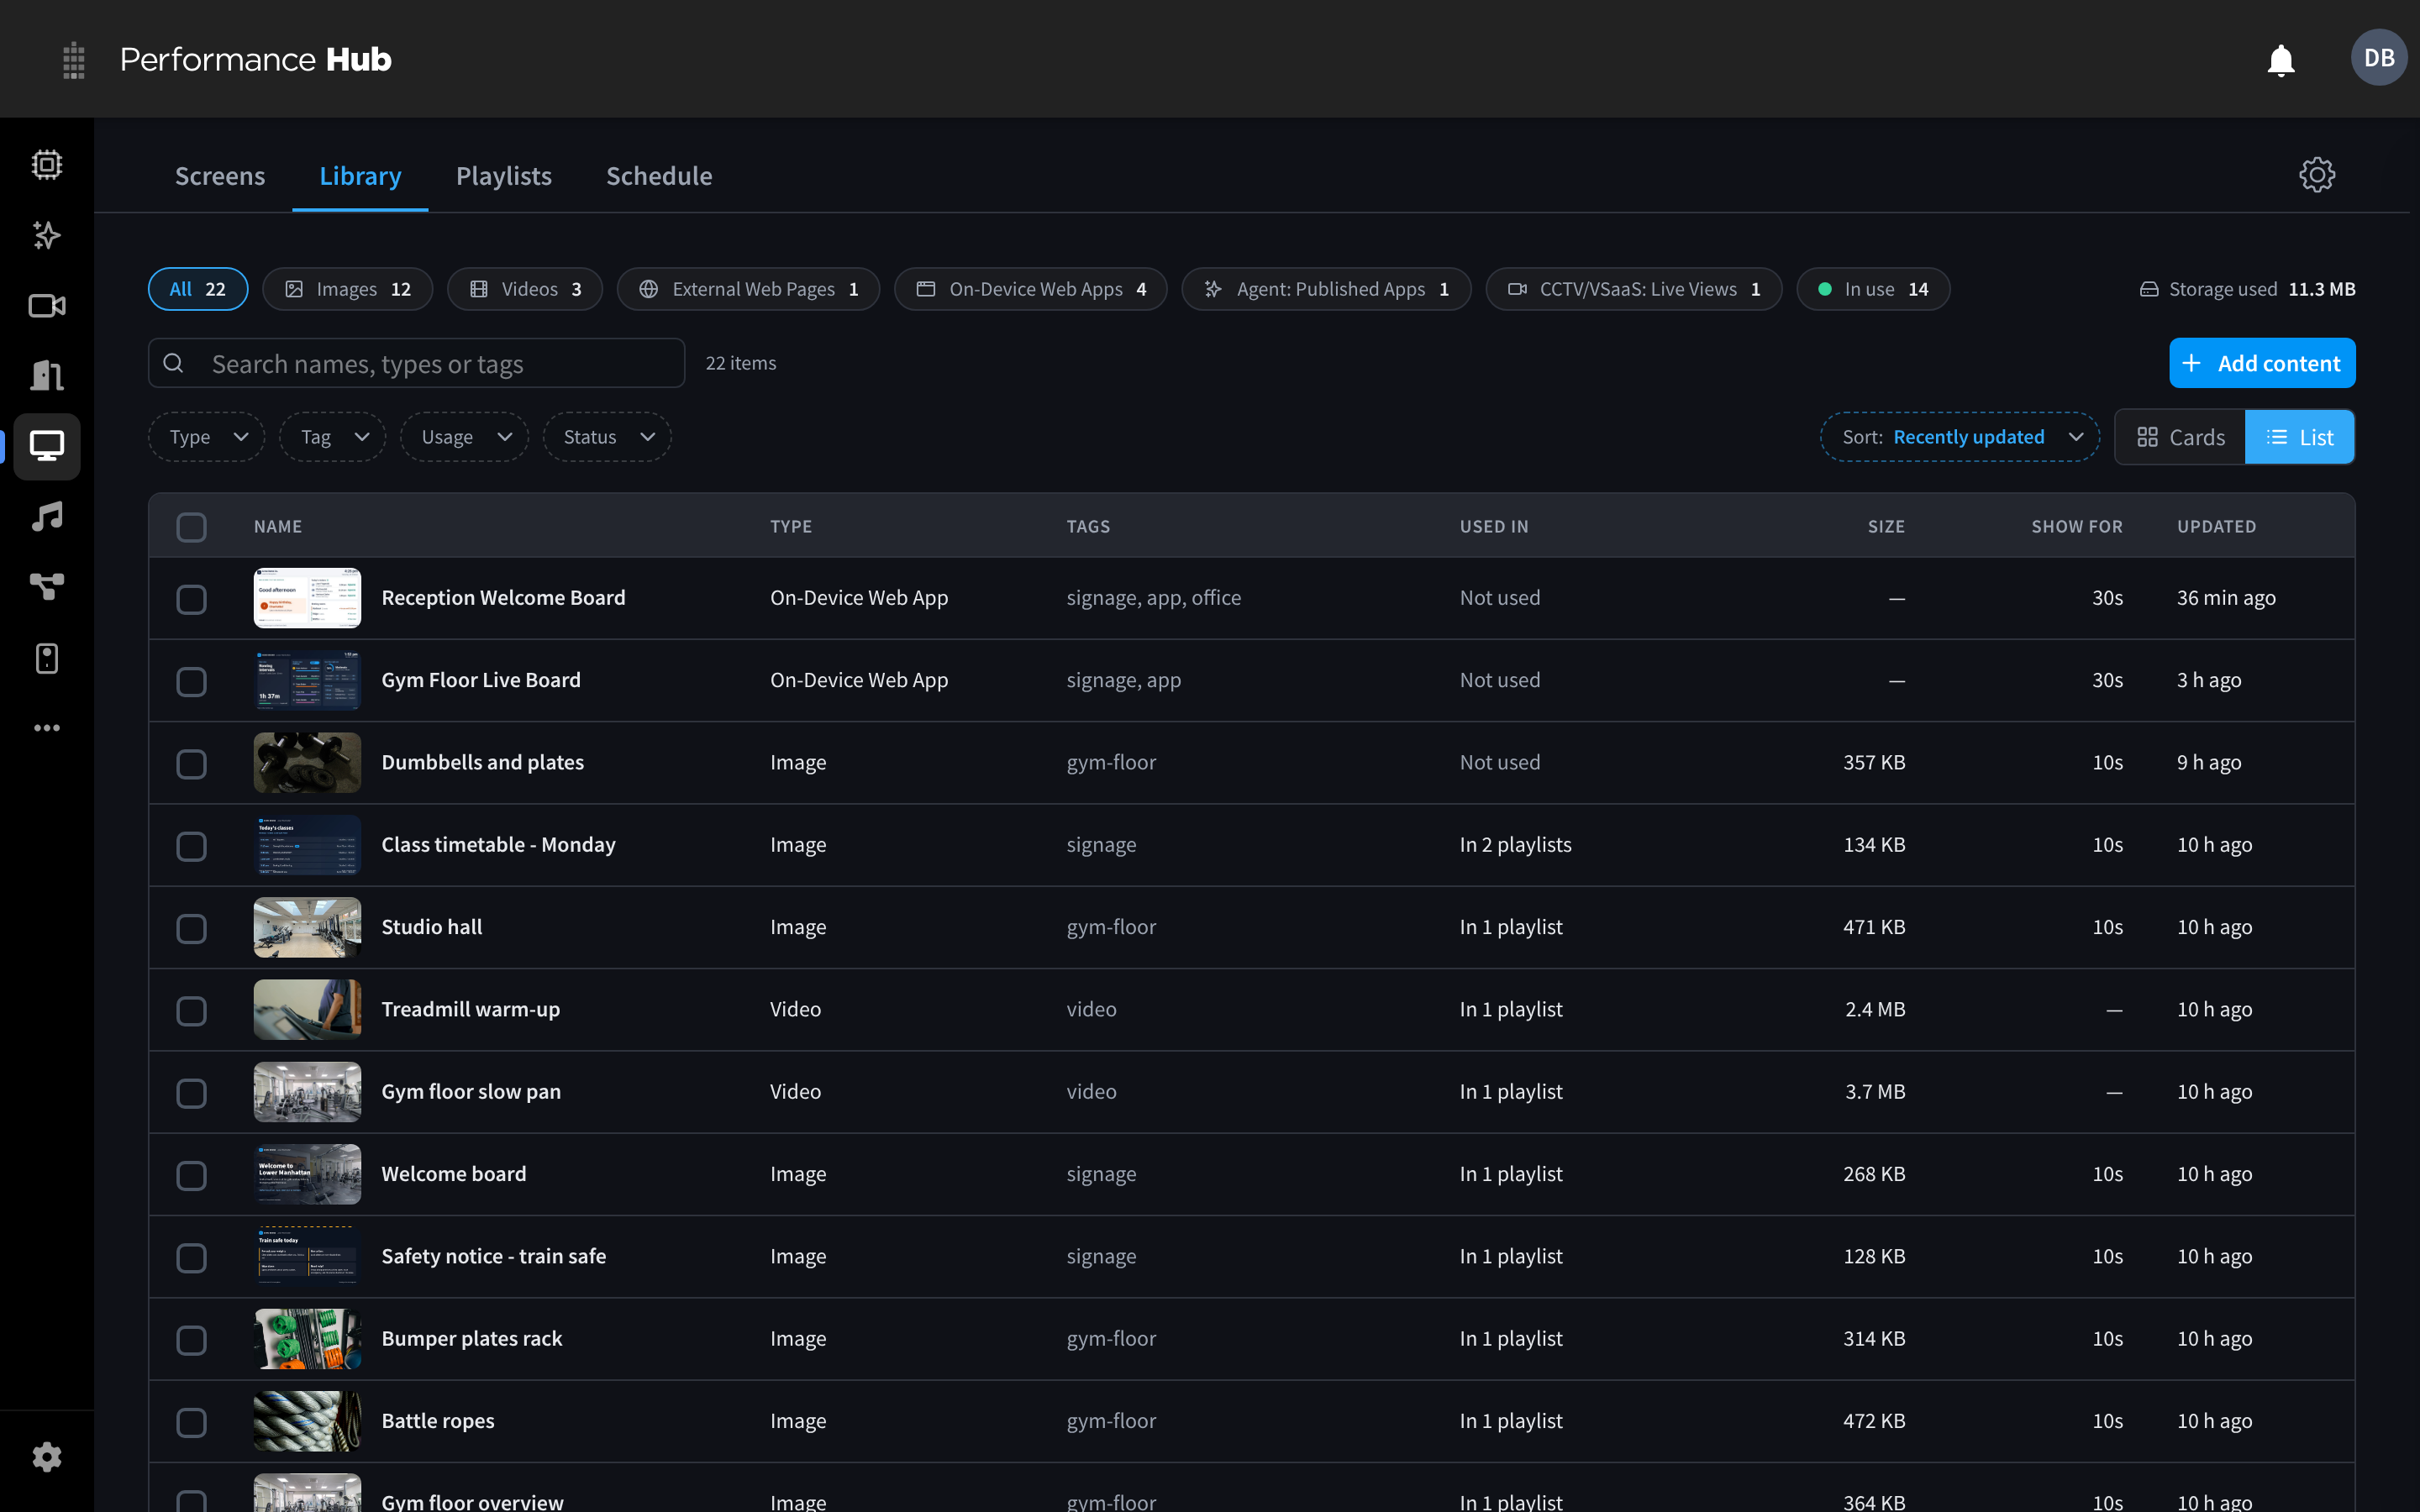Expand the Usage filter dropdown
Image resolution: width=2420 pixels, height=1512 pixels.
pyautogui.click(x=465, y=437)
